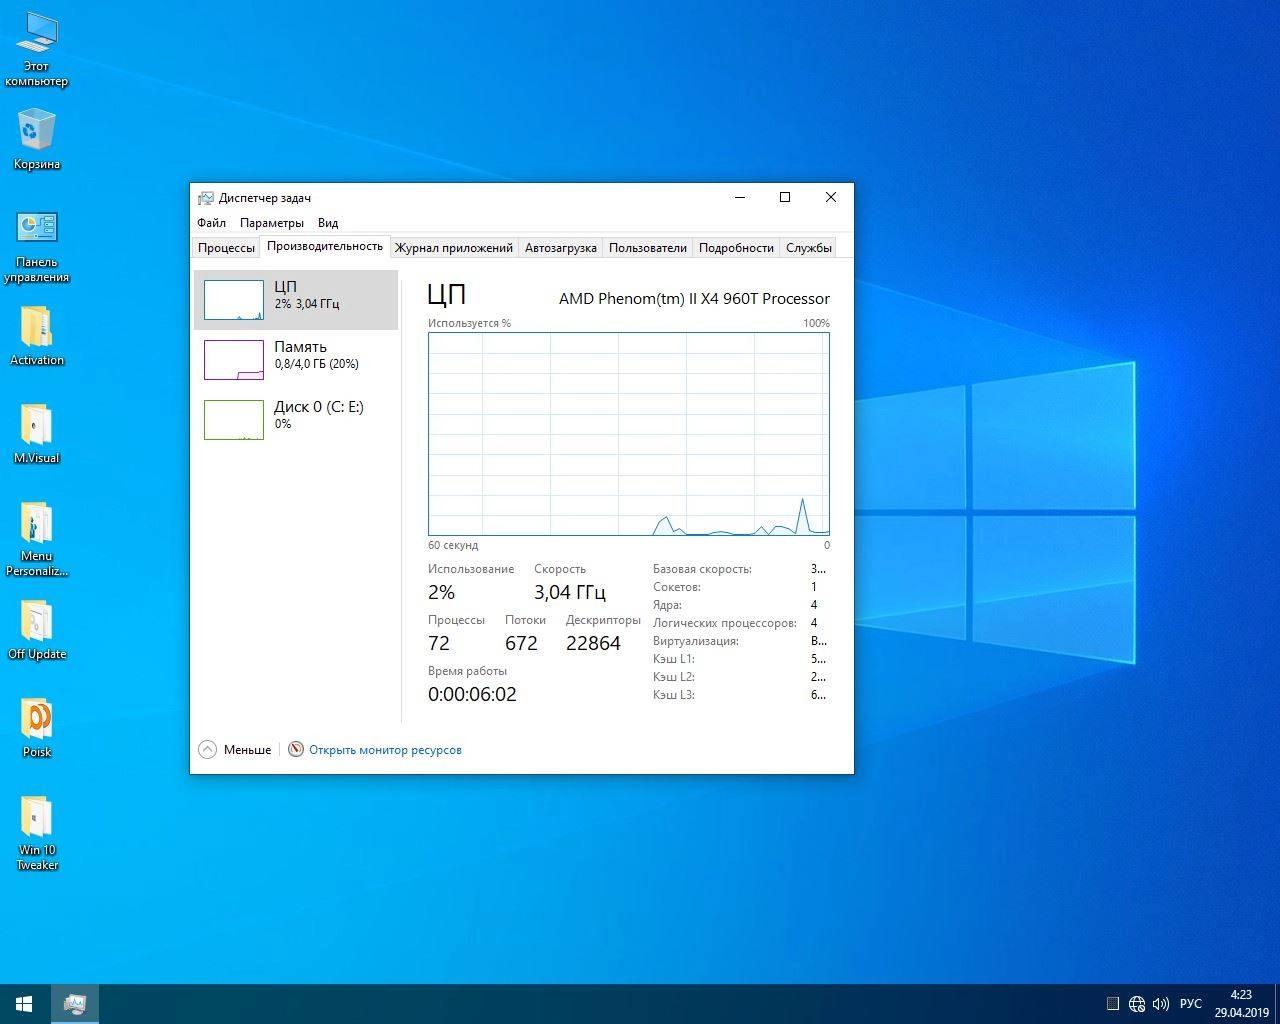
Task: Switch to the Журнал приложений tab
Action: point(454,248)
